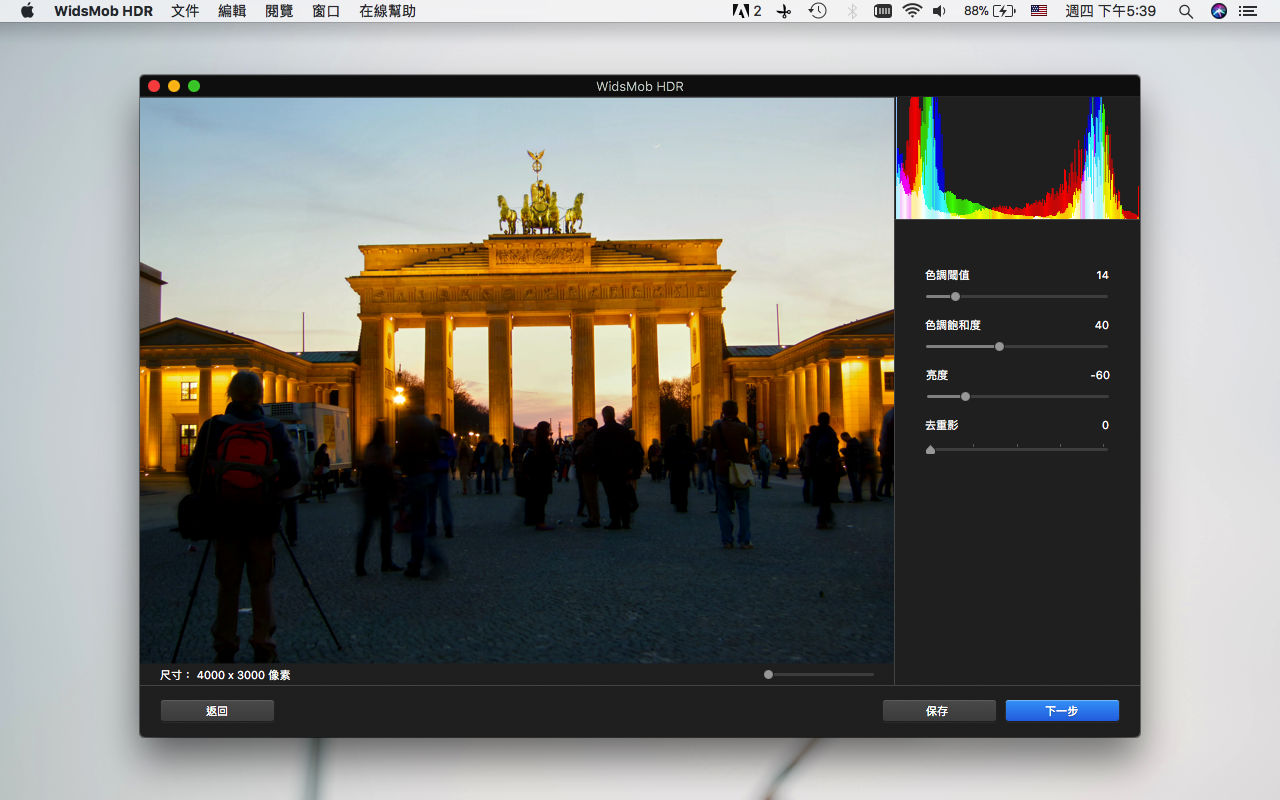Adjust the 色調閾值 slider
The height and width of the screenshot is (800, 1280).
(x=1017, y=296)
